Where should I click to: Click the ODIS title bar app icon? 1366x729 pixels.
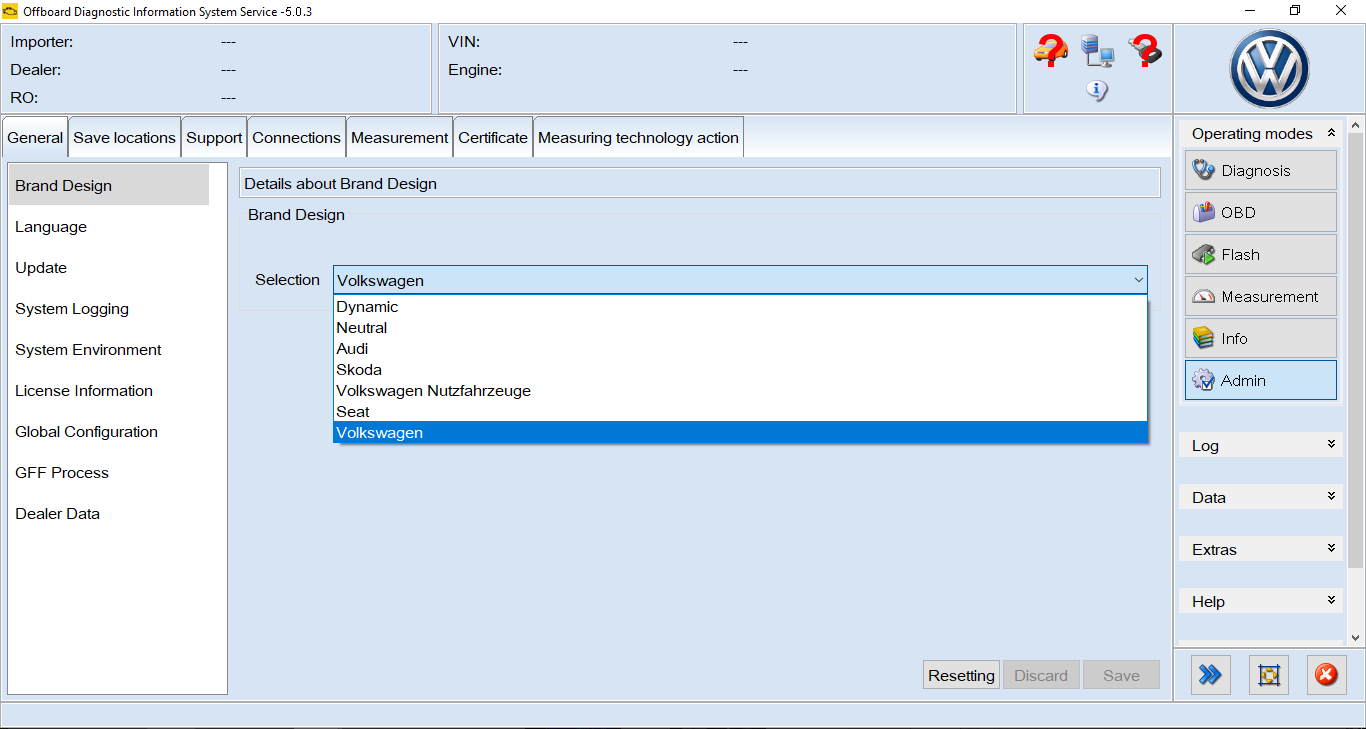pyautogui.click(x=10, y=10)
